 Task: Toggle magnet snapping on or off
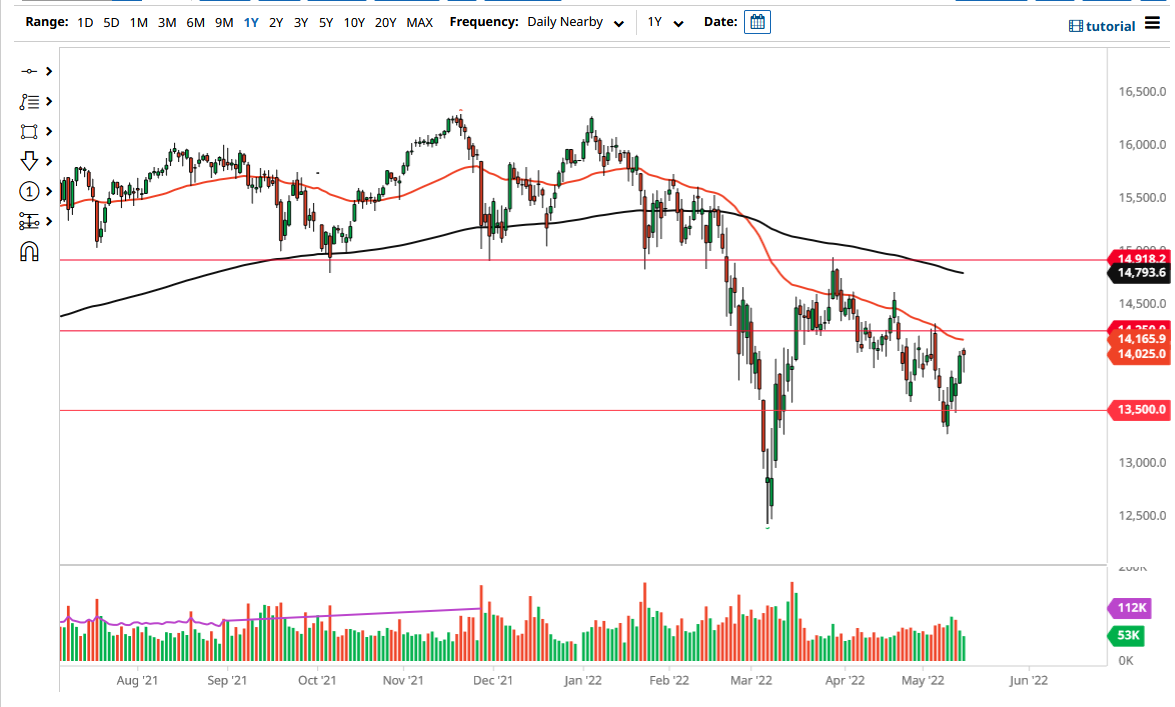[30, 251]
